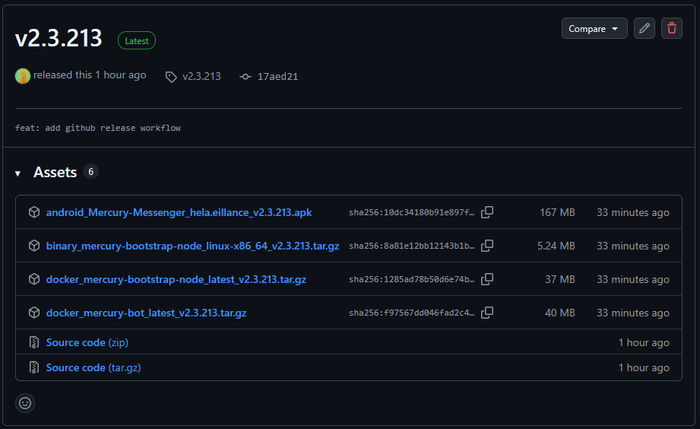The height and width of the screenshot is (429, 700).
Task: Click the smiley add reaction button
Action: (25, 403)
